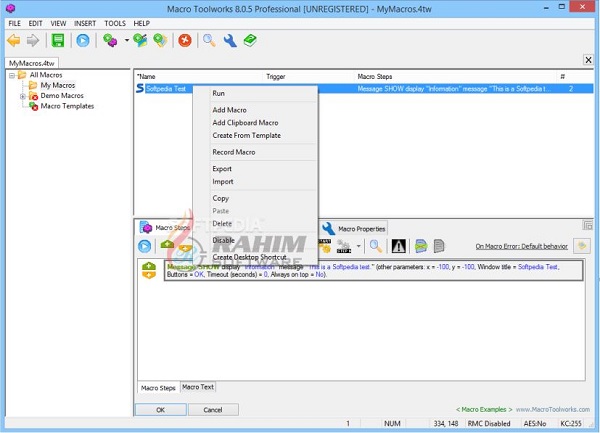Click the OK button
600x433 pixels.
(x=160, y=410)
